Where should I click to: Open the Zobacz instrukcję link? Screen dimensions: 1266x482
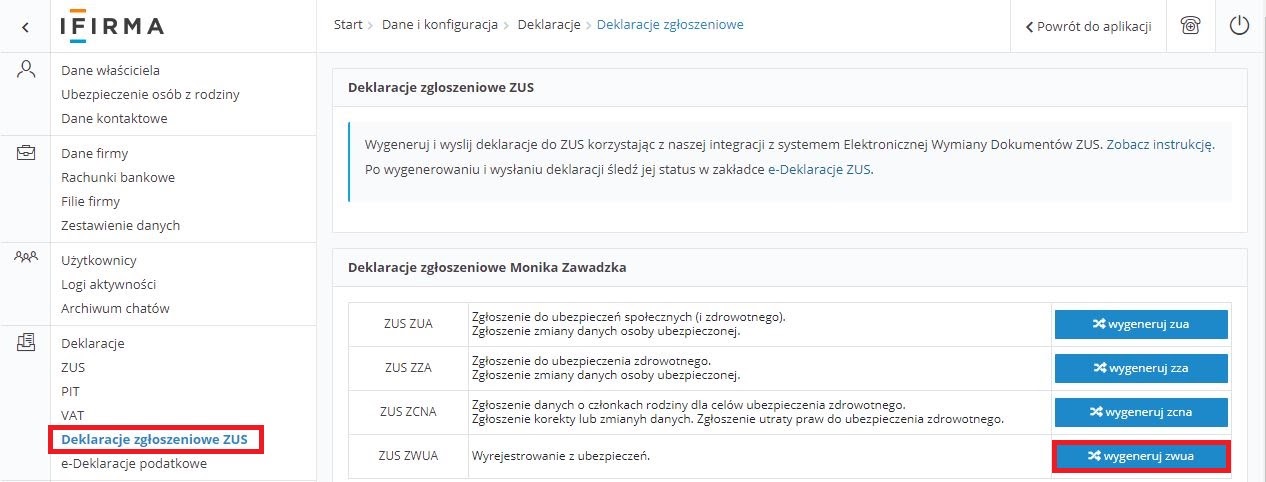tap(1160, 145)
